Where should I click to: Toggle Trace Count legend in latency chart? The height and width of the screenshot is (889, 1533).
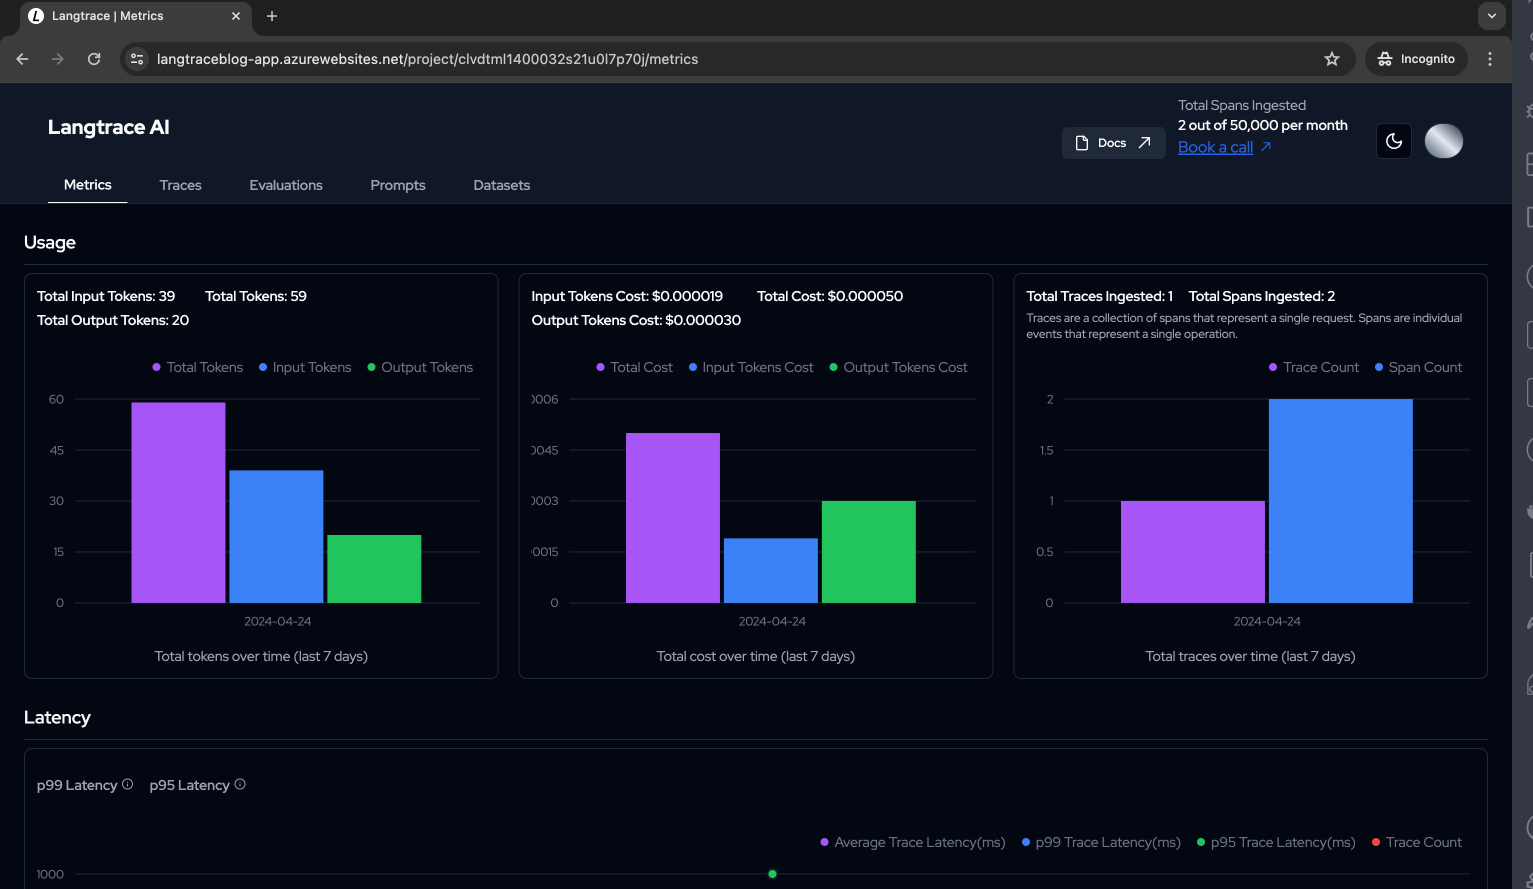coord(1417,842)
